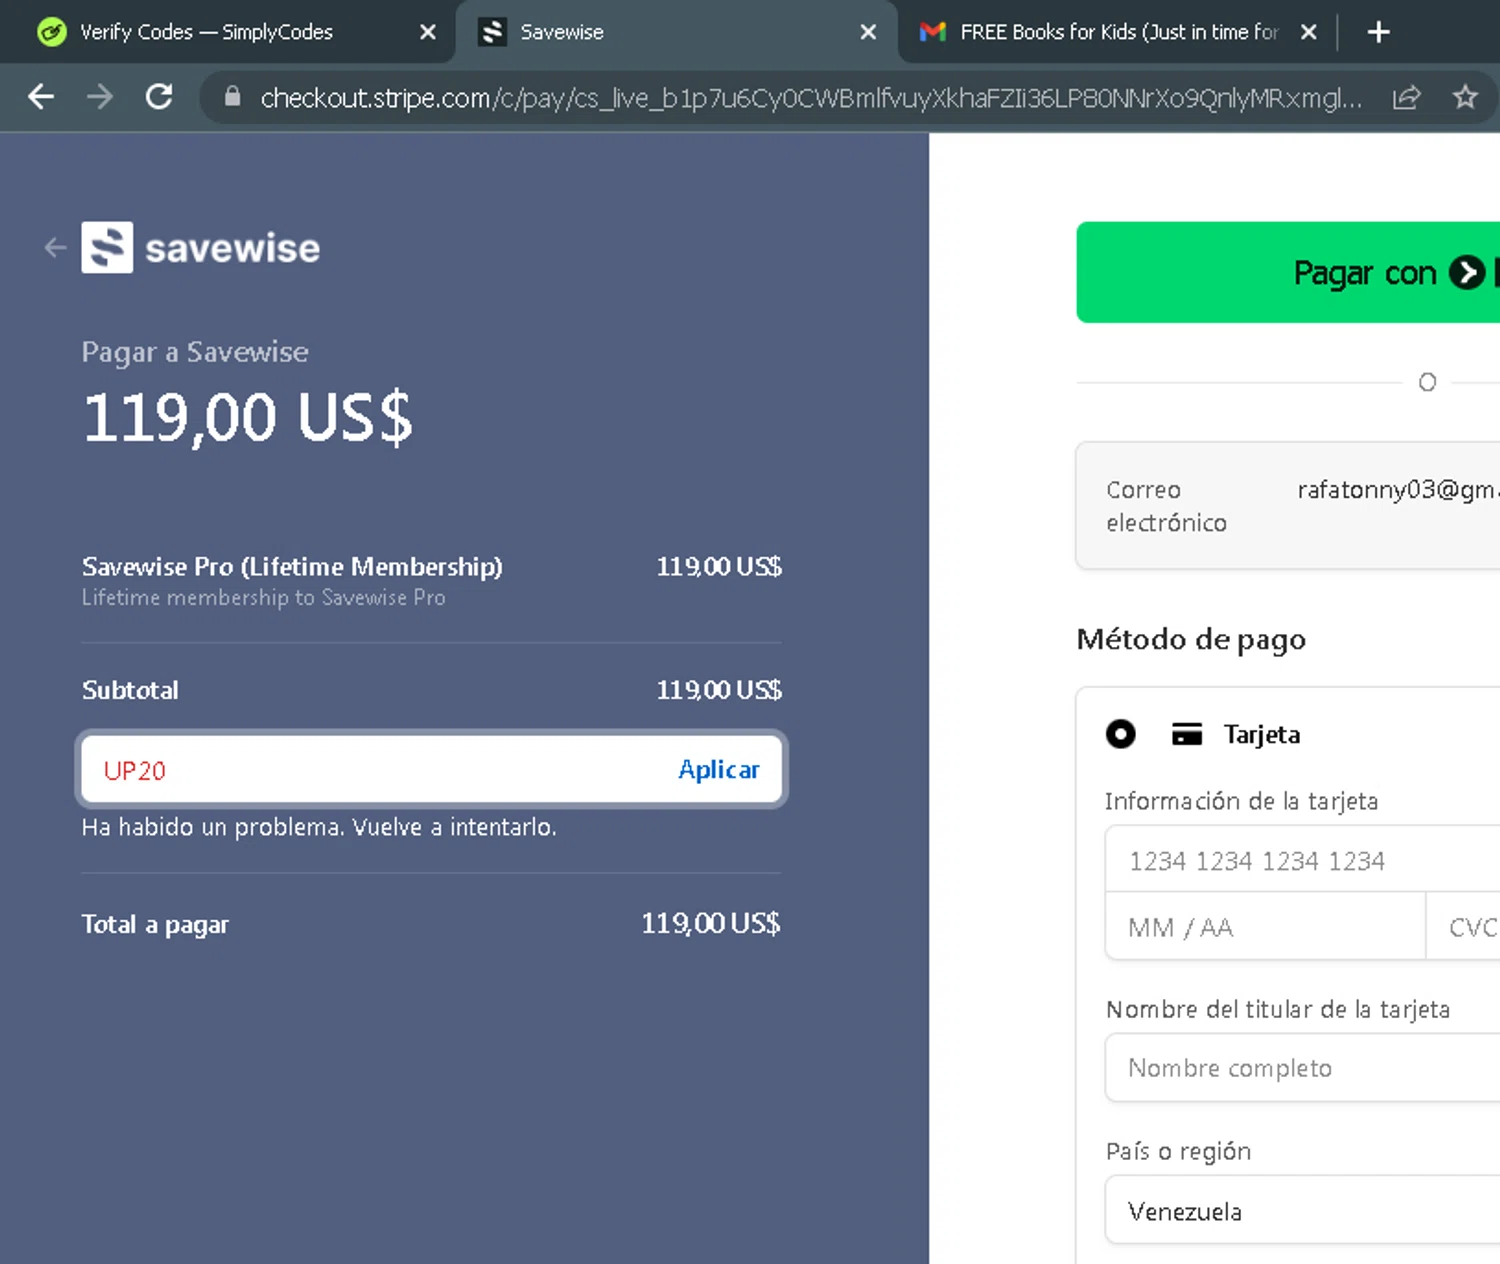
Task: Click the padlock site info icon
Action: 232,97
